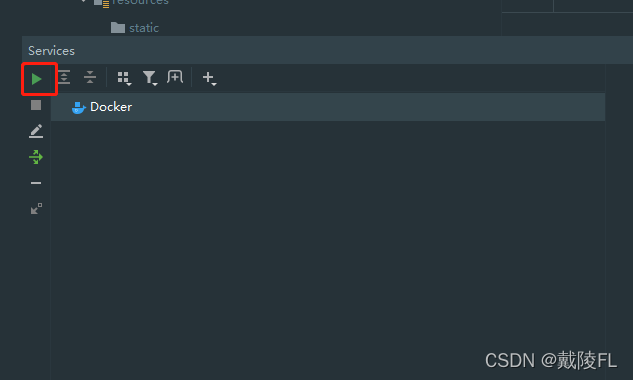This screenshot has width=633, height=380.
Task: Click the blue Docker whale icon
Action: [x=78, y=108]
